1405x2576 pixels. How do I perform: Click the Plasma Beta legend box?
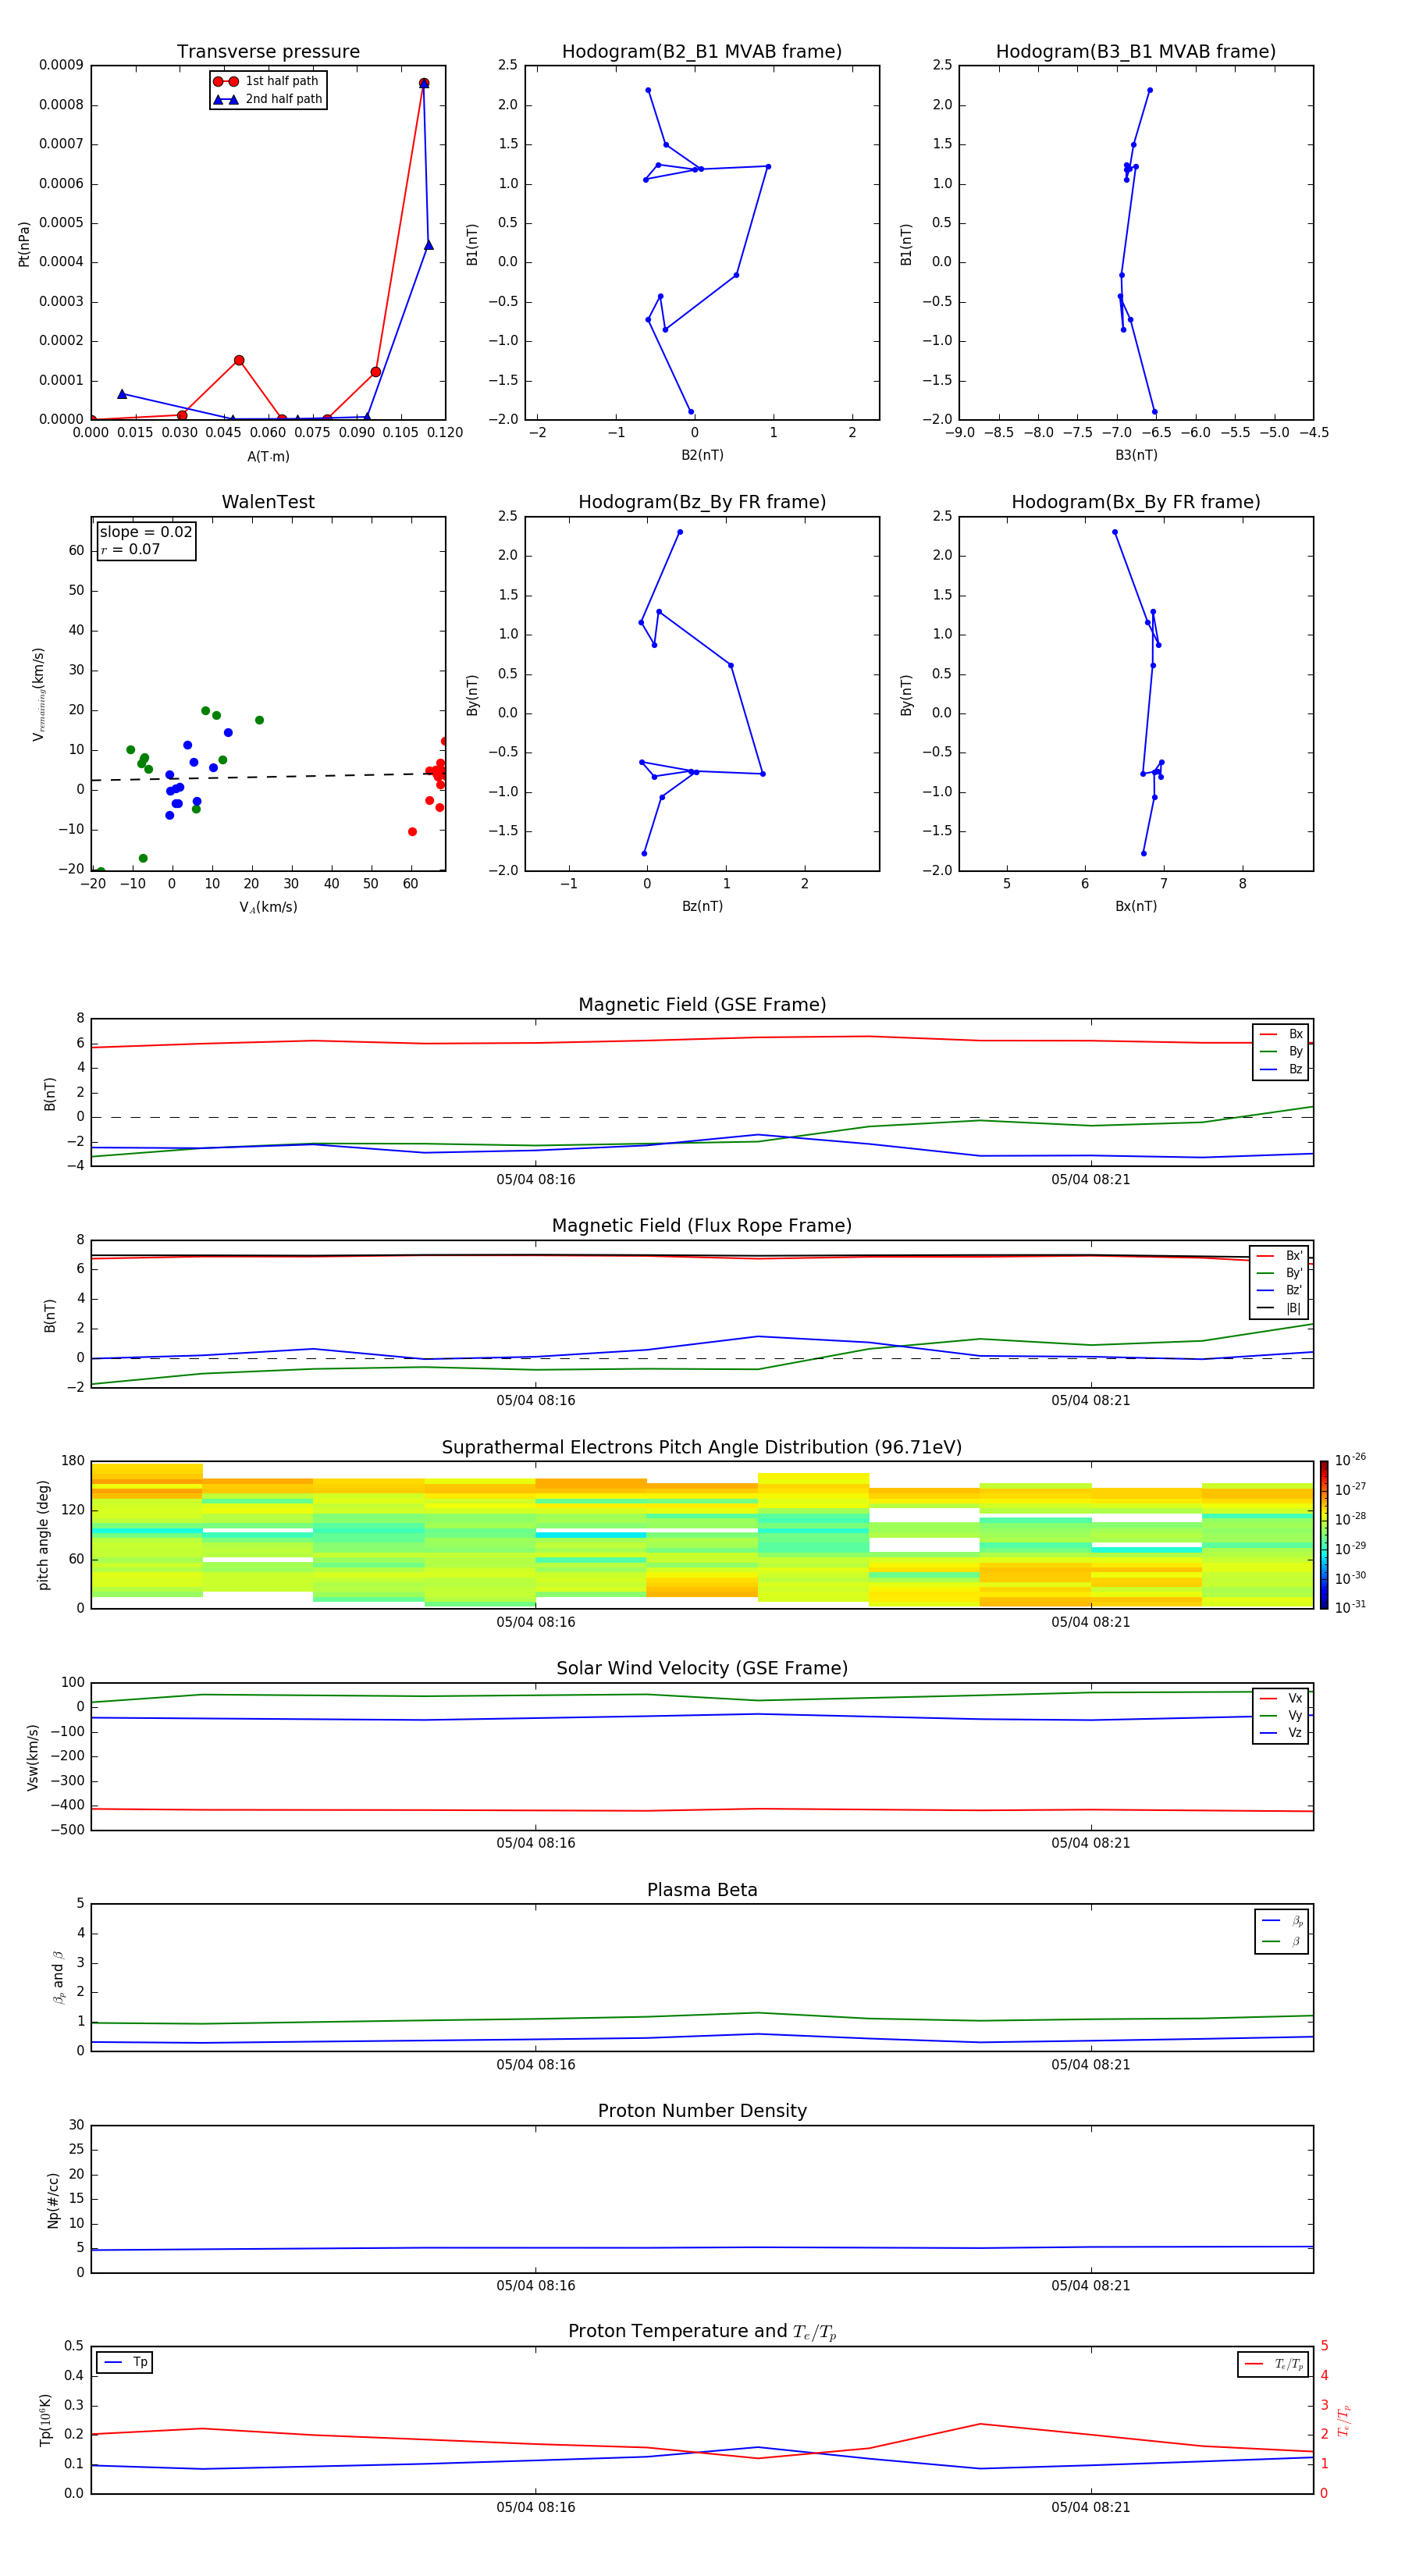pyautogui.click(x=1281, y=1931)
